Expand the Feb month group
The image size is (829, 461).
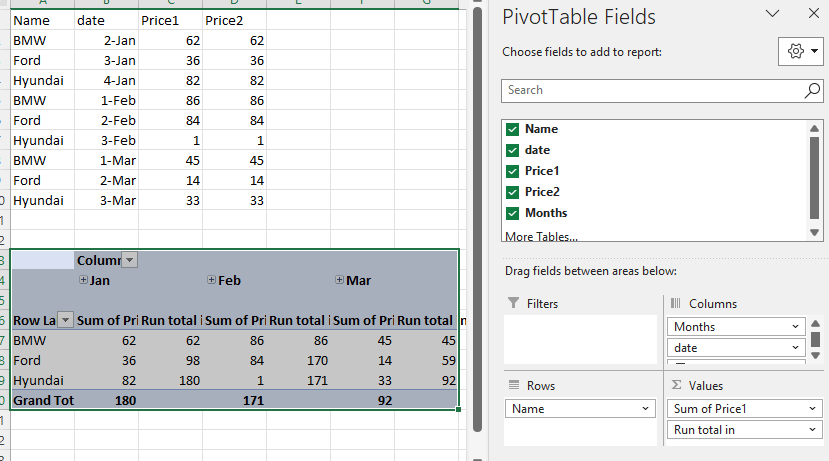(x=211, y=280)
